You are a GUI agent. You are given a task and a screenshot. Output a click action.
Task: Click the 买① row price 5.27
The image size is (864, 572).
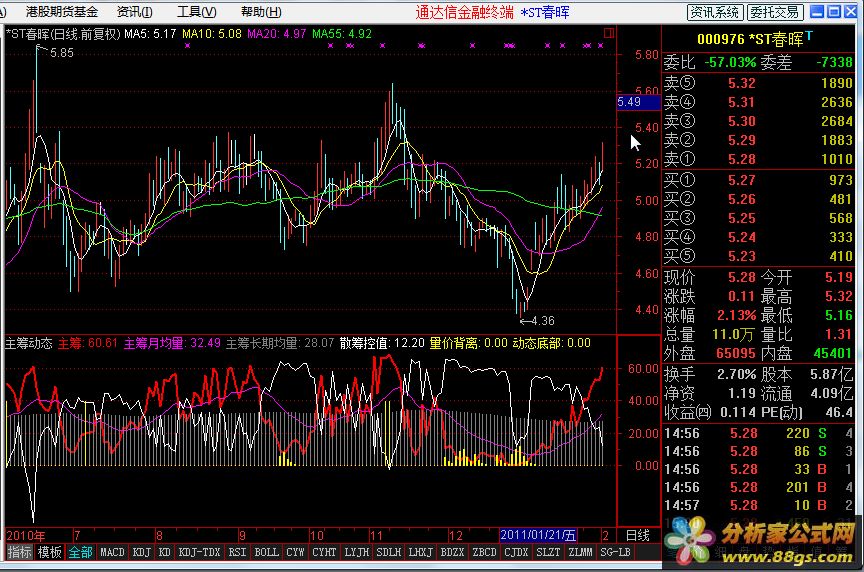[x=742, y=180]
